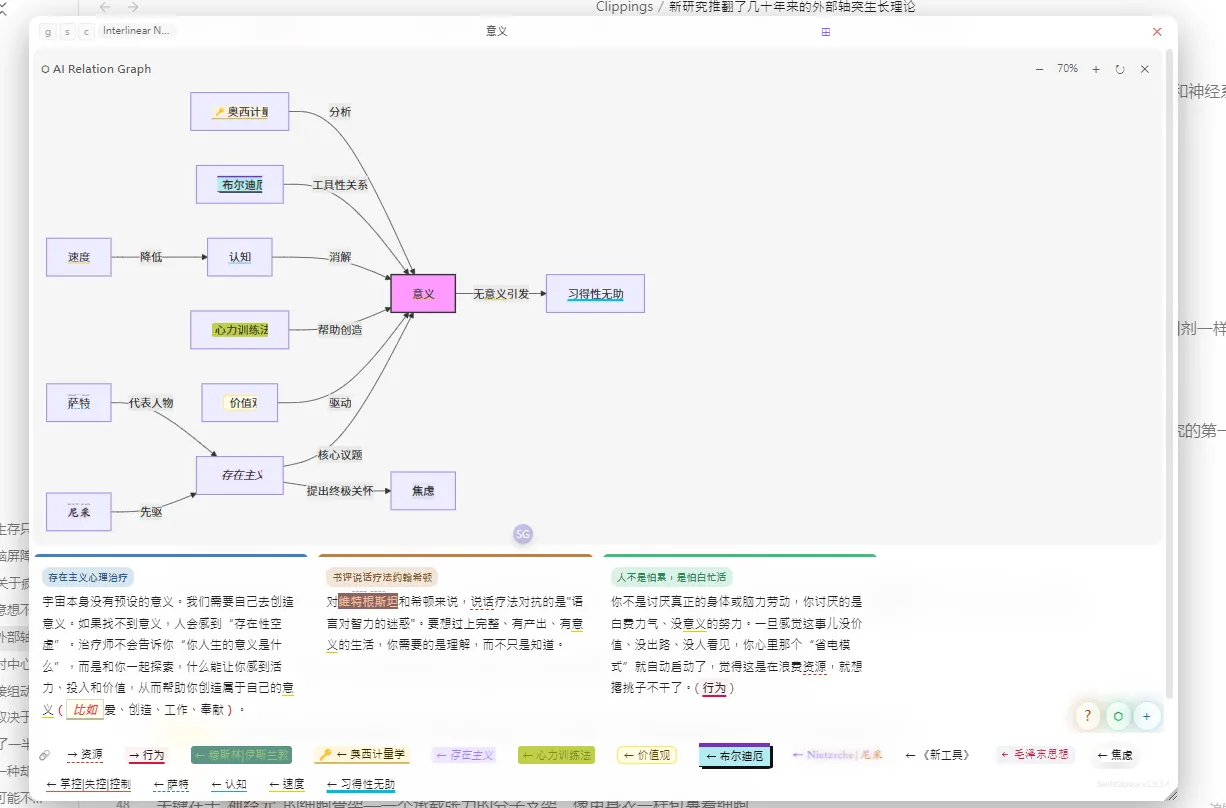Open the 存在主义心理治疗 card title
The image size is (1226, 808).
tap(88, 577)
